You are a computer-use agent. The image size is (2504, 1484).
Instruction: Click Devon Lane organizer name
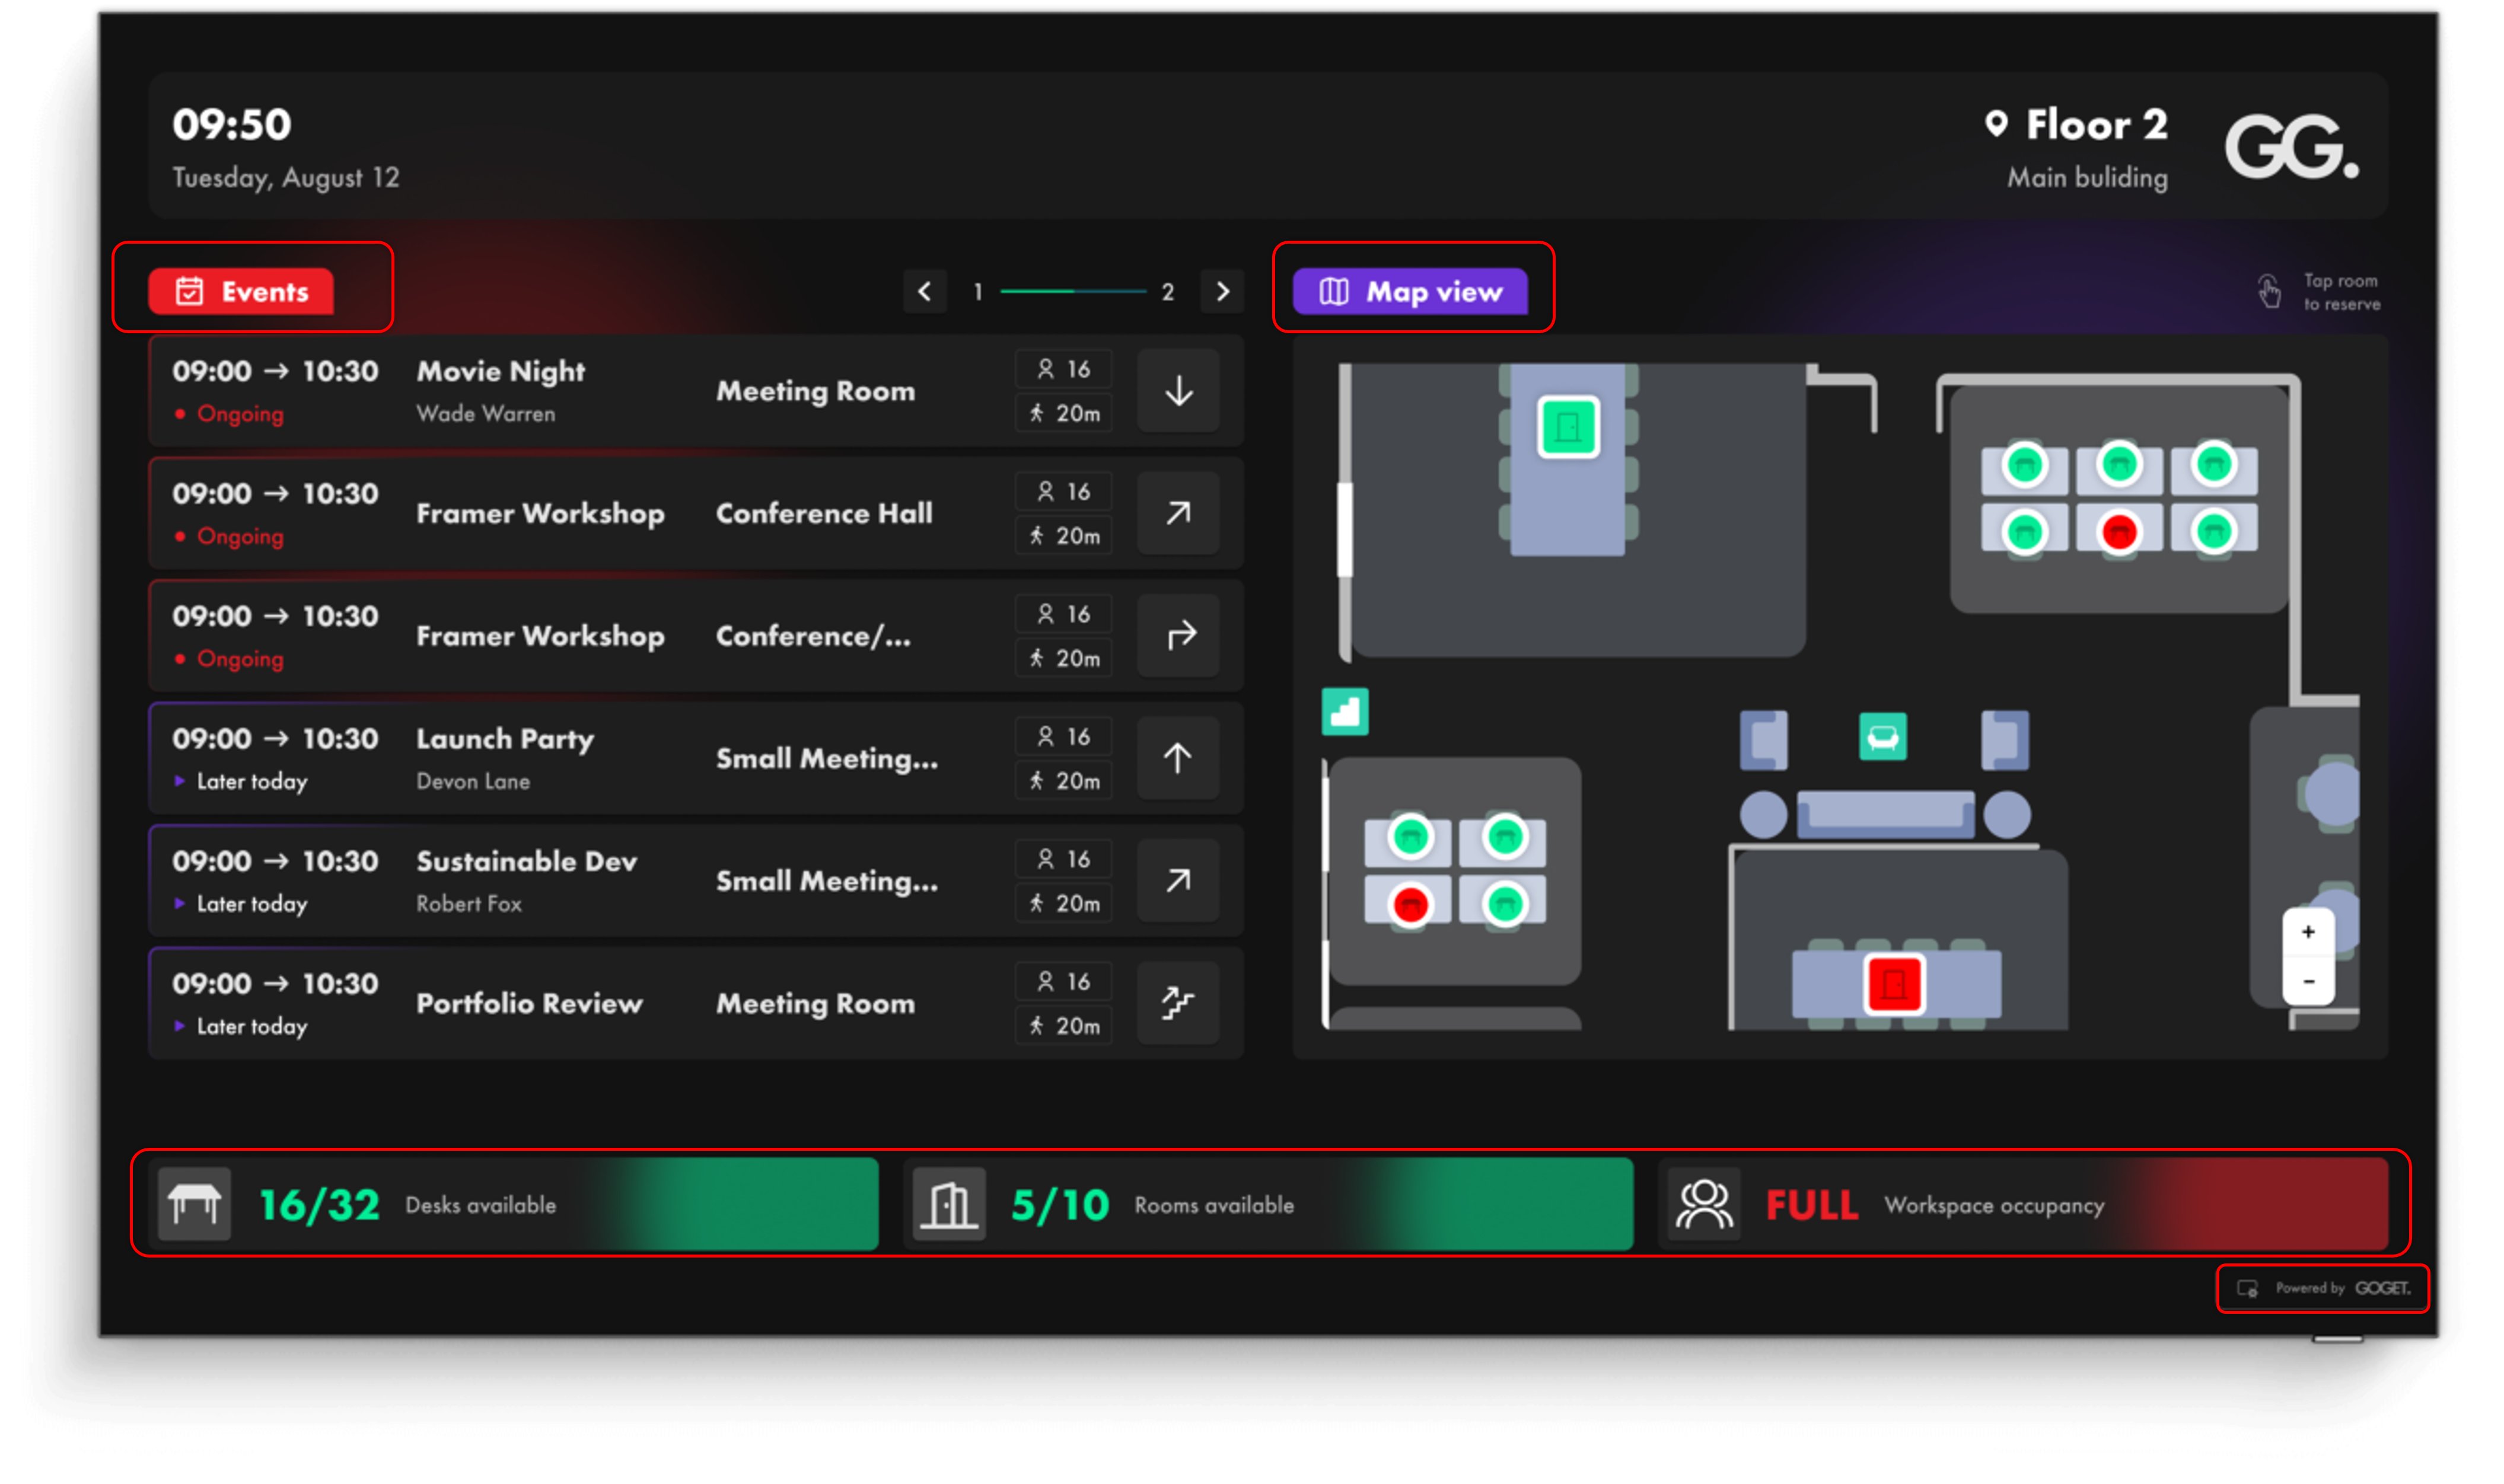pos(473,782)
